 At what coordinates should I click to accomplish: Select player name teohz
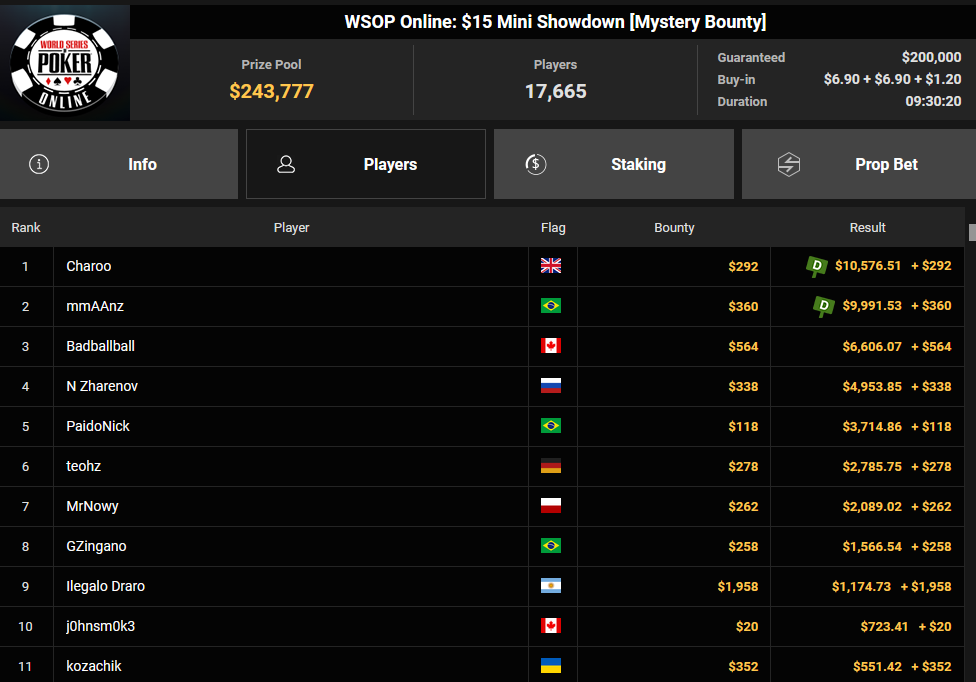tap(83, 466)
